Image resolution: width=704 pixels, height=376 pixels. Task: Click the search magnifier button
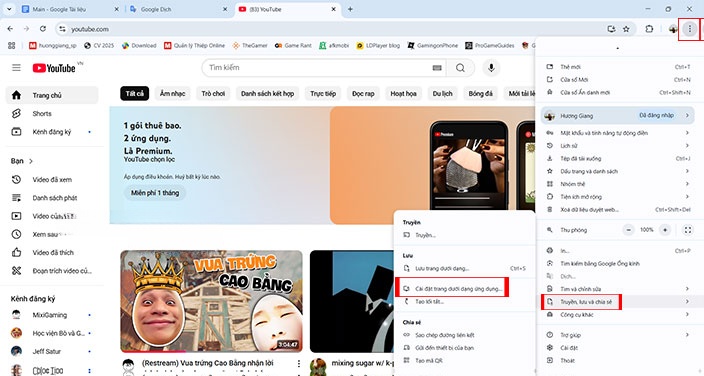coord(460,68)
